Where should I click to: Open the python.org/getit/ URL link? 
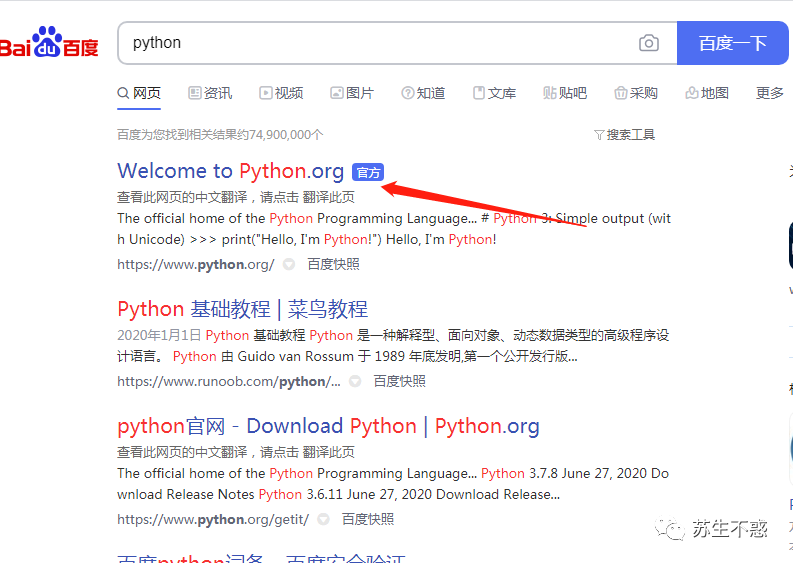(213, 519)
